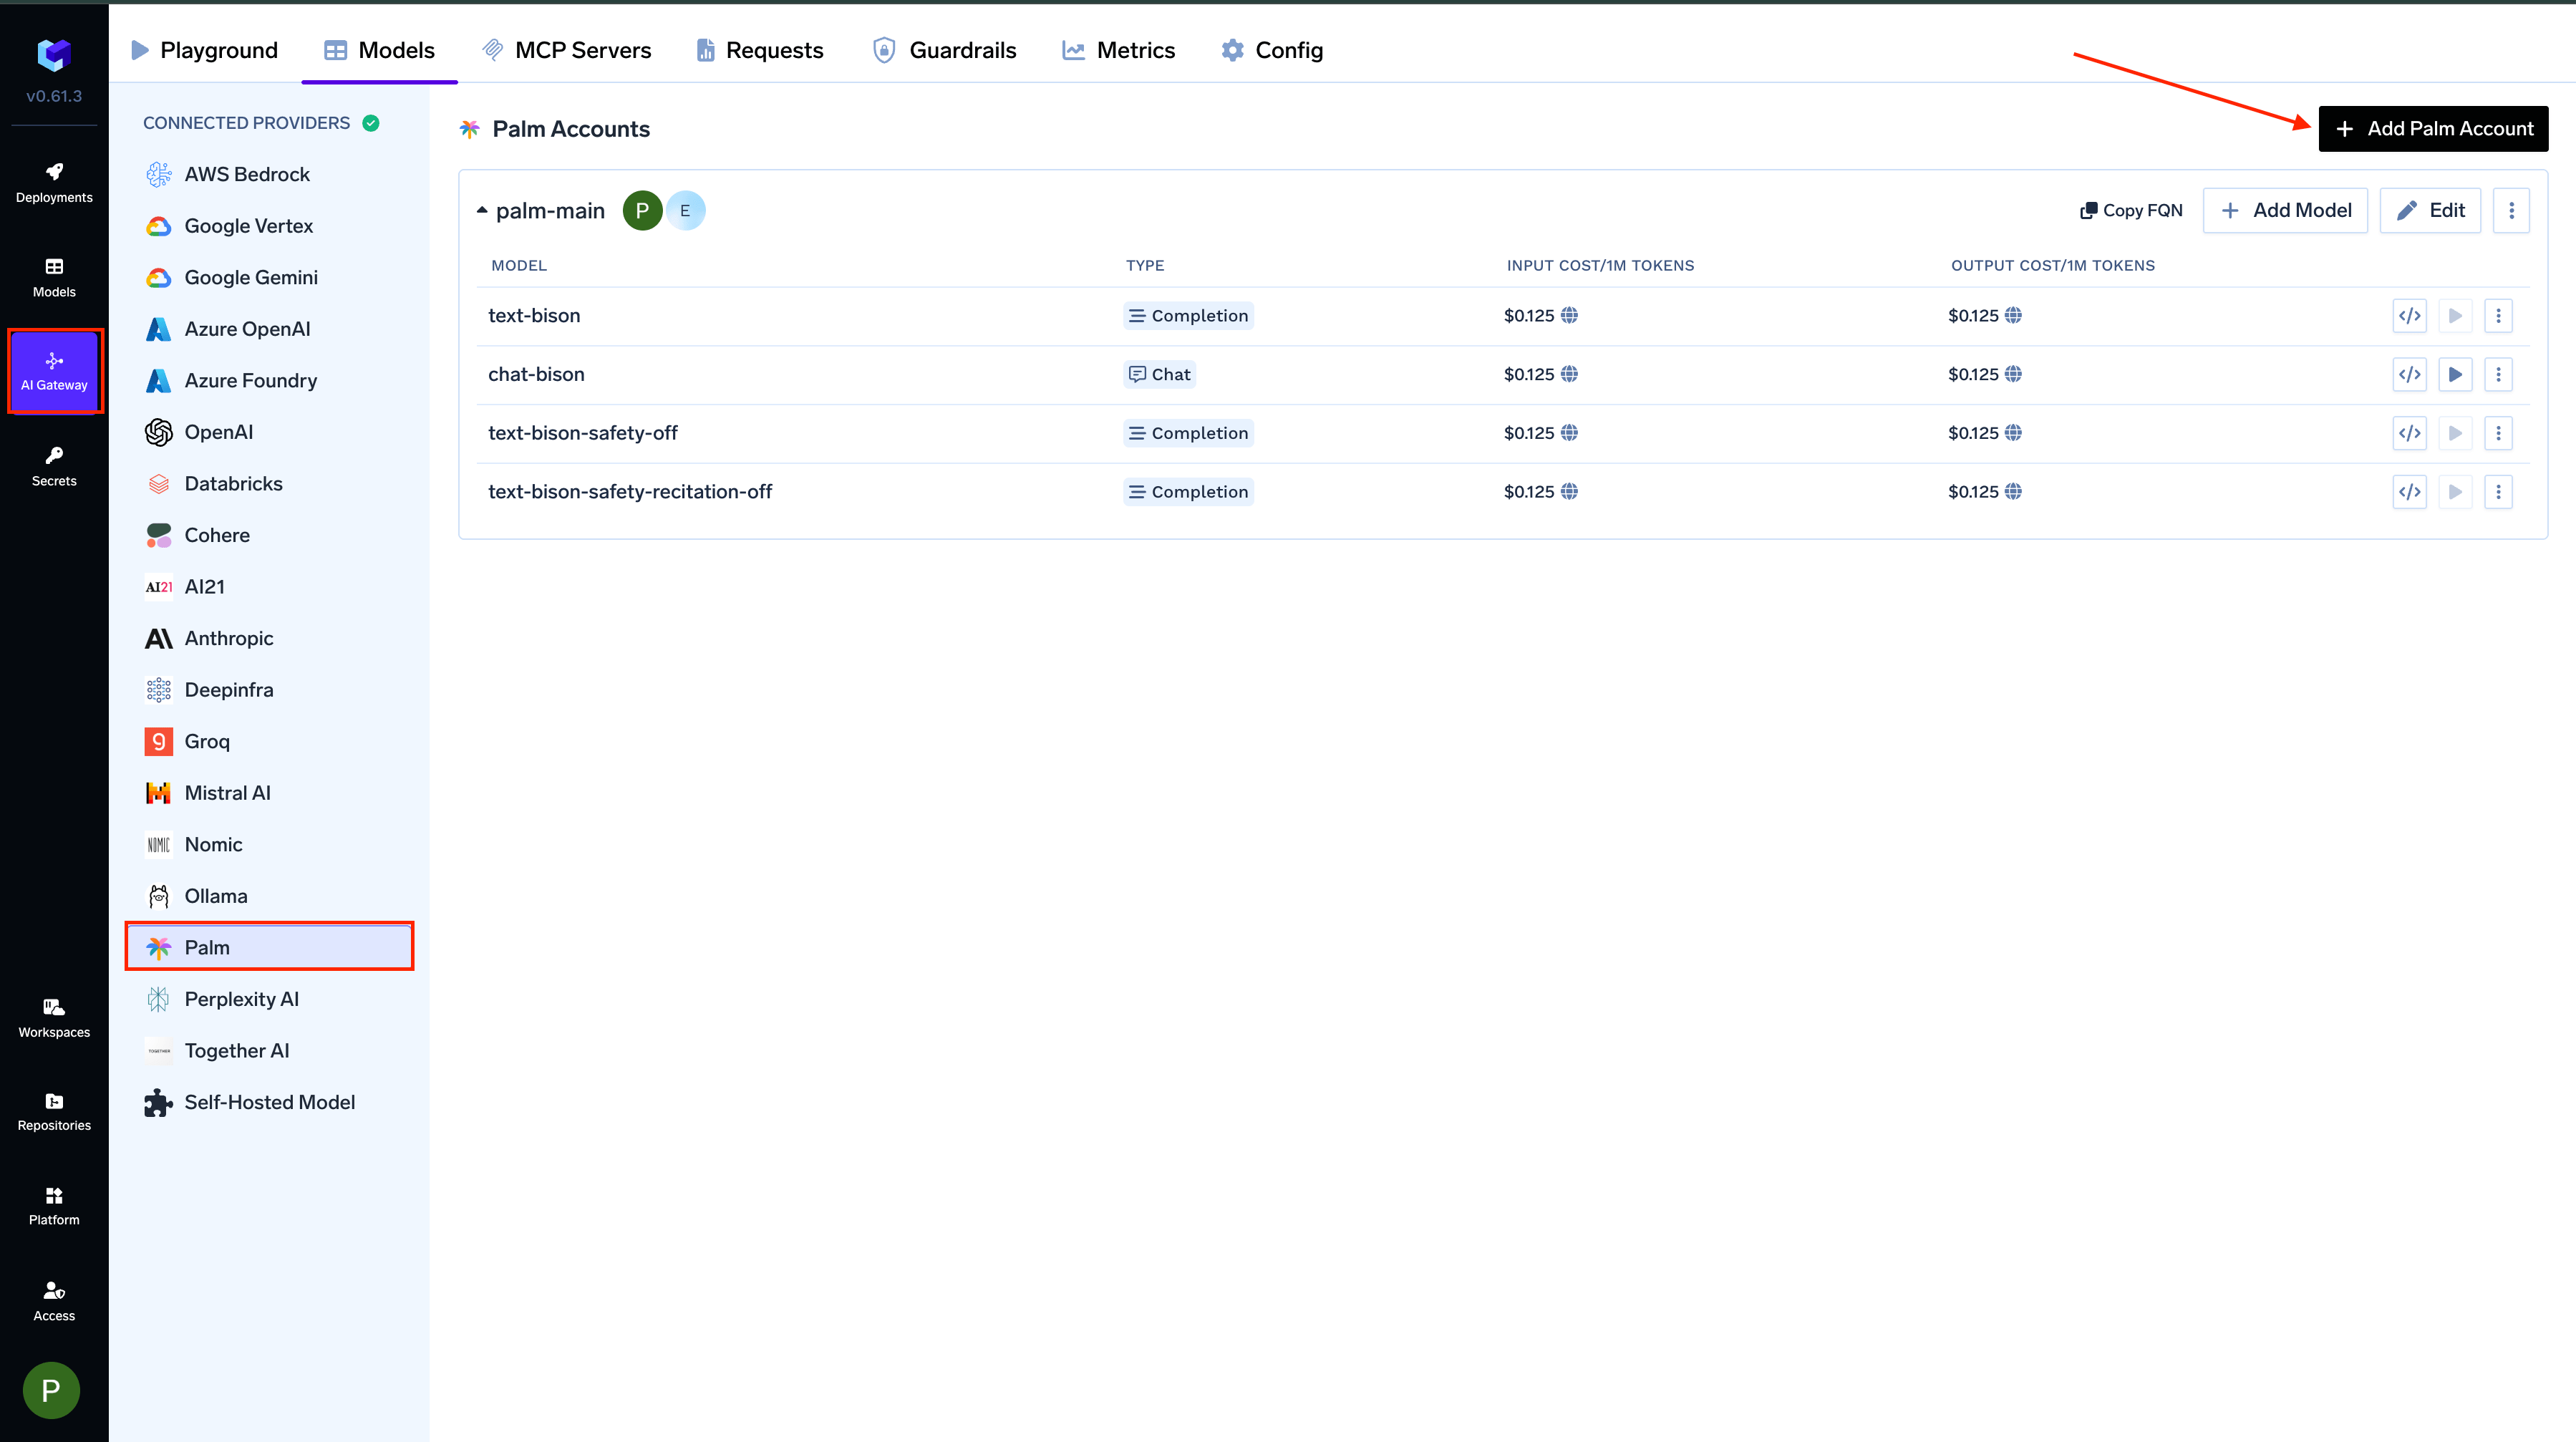
Task: Click output cost globe icon for text-bison-safety-recitation-off
Action: point(2014,491)
